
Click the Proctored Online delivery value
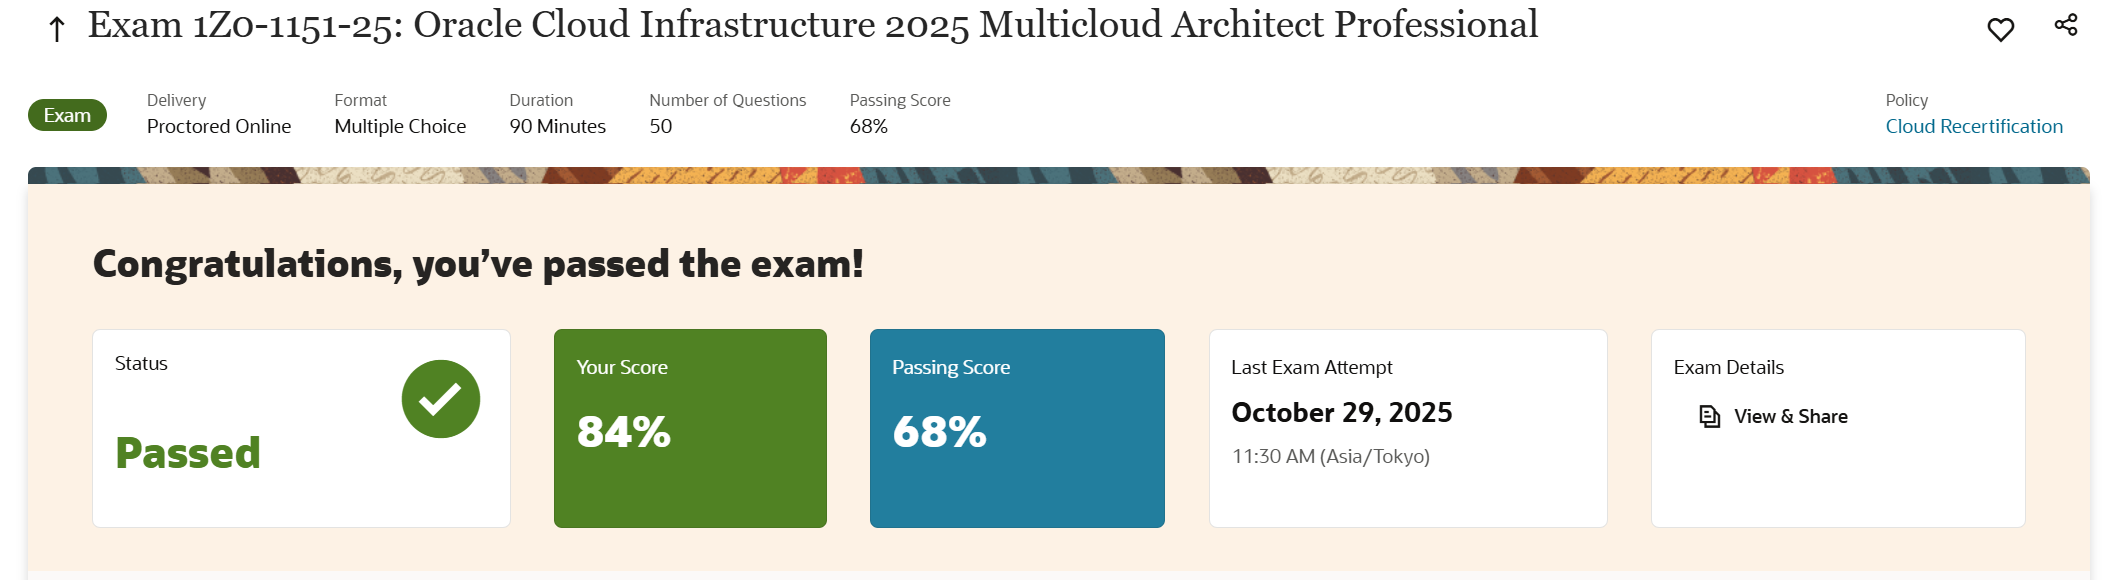pos(219,127)
